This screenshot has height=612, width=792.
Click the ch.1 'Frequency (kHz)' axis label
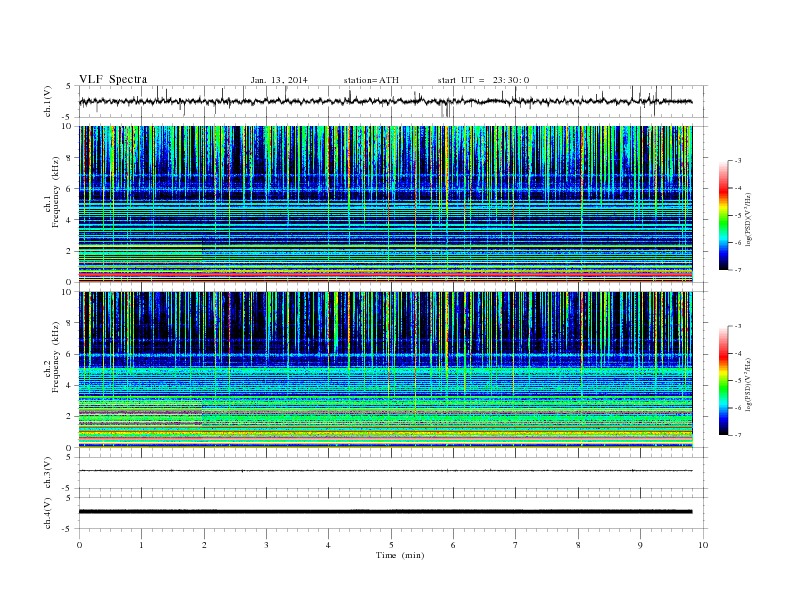pyautogui.click(x=56, y=192)
